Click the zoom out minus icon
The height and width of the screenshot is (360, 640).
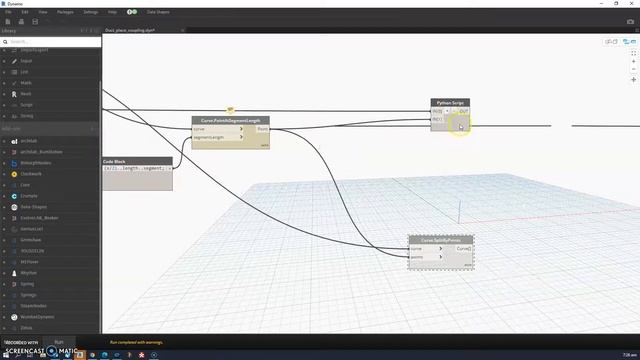point(633,69)
